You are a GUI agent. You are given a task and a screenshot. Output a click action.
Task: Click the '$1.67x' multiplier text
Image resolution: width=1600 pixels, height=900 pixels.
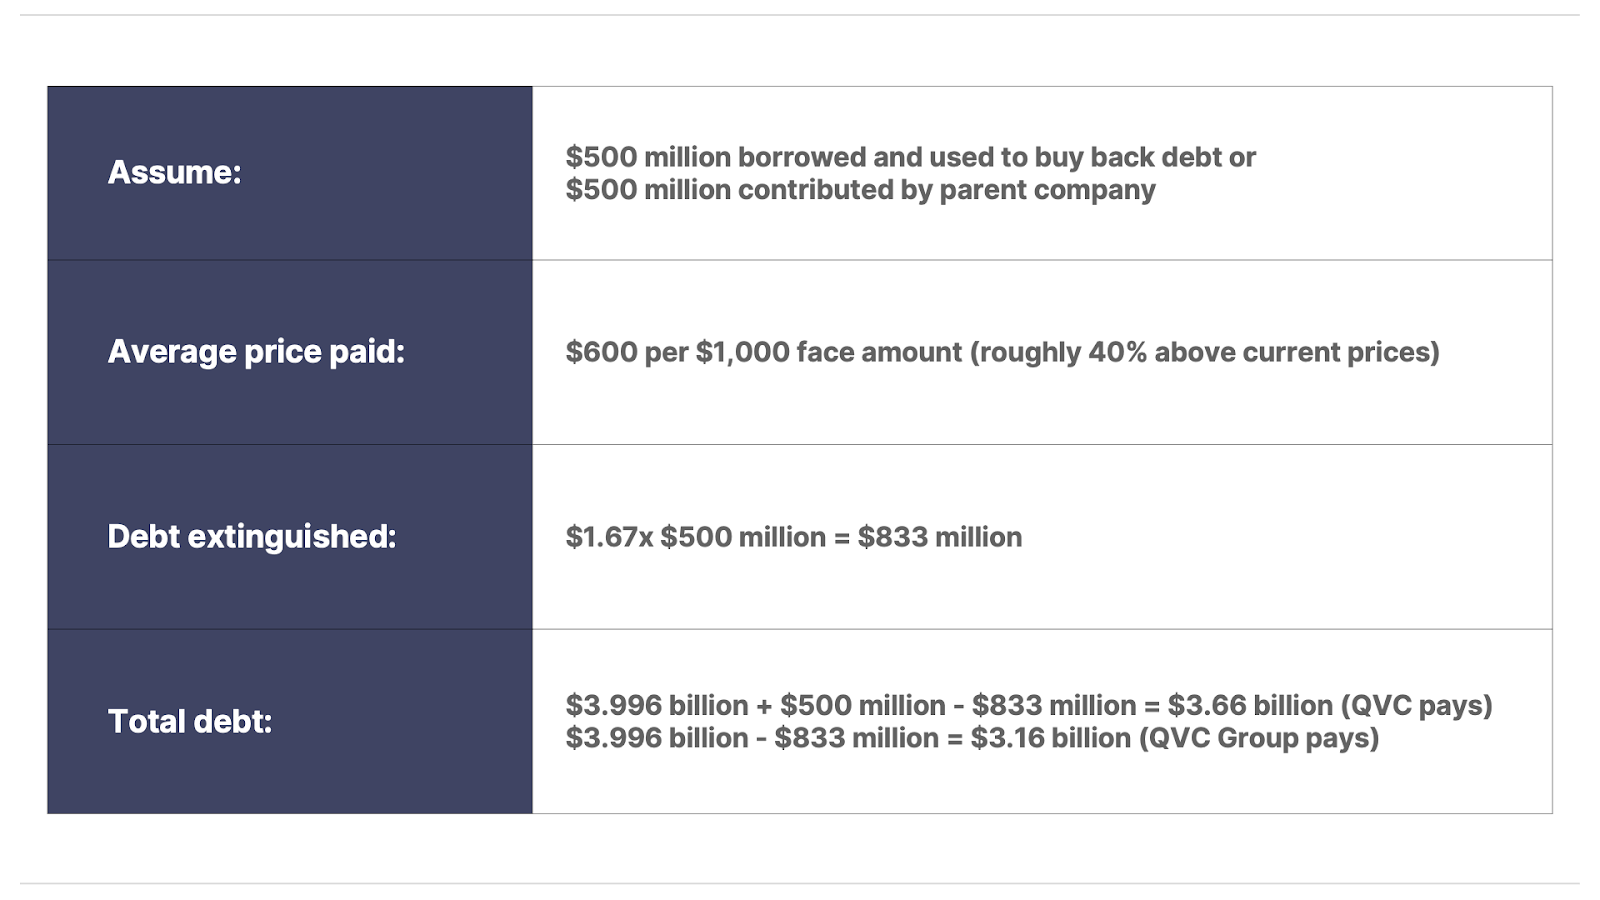click(609, 537)
